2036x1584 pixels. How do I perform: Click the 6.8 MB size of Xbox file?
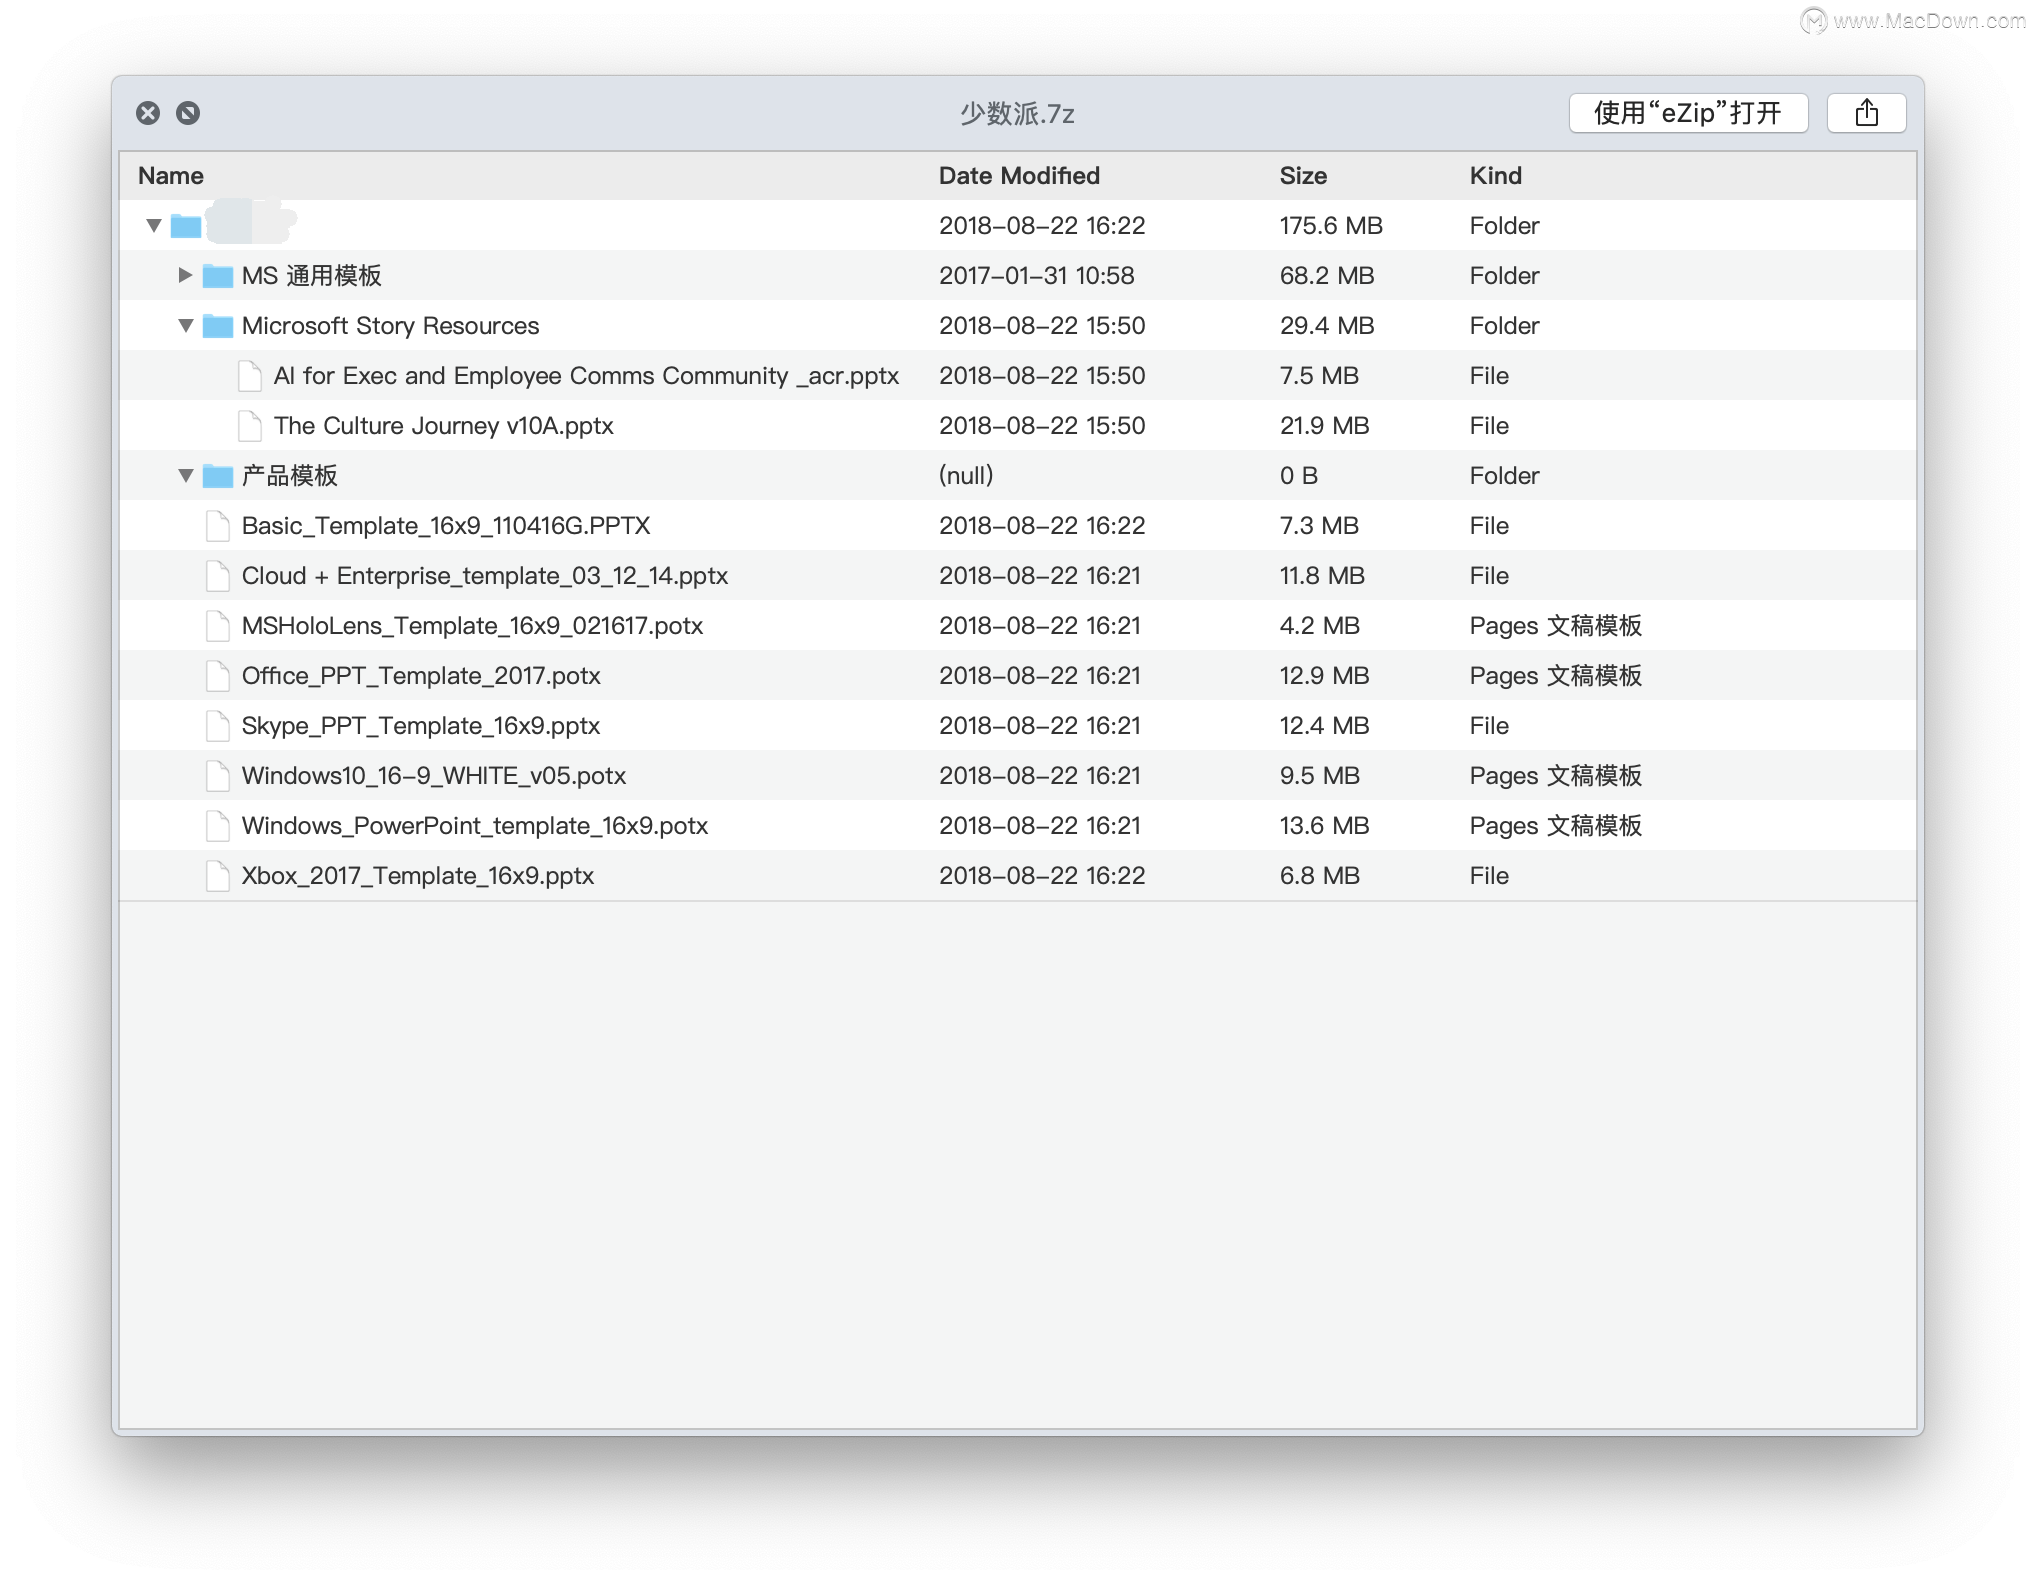coord(1320,876)
